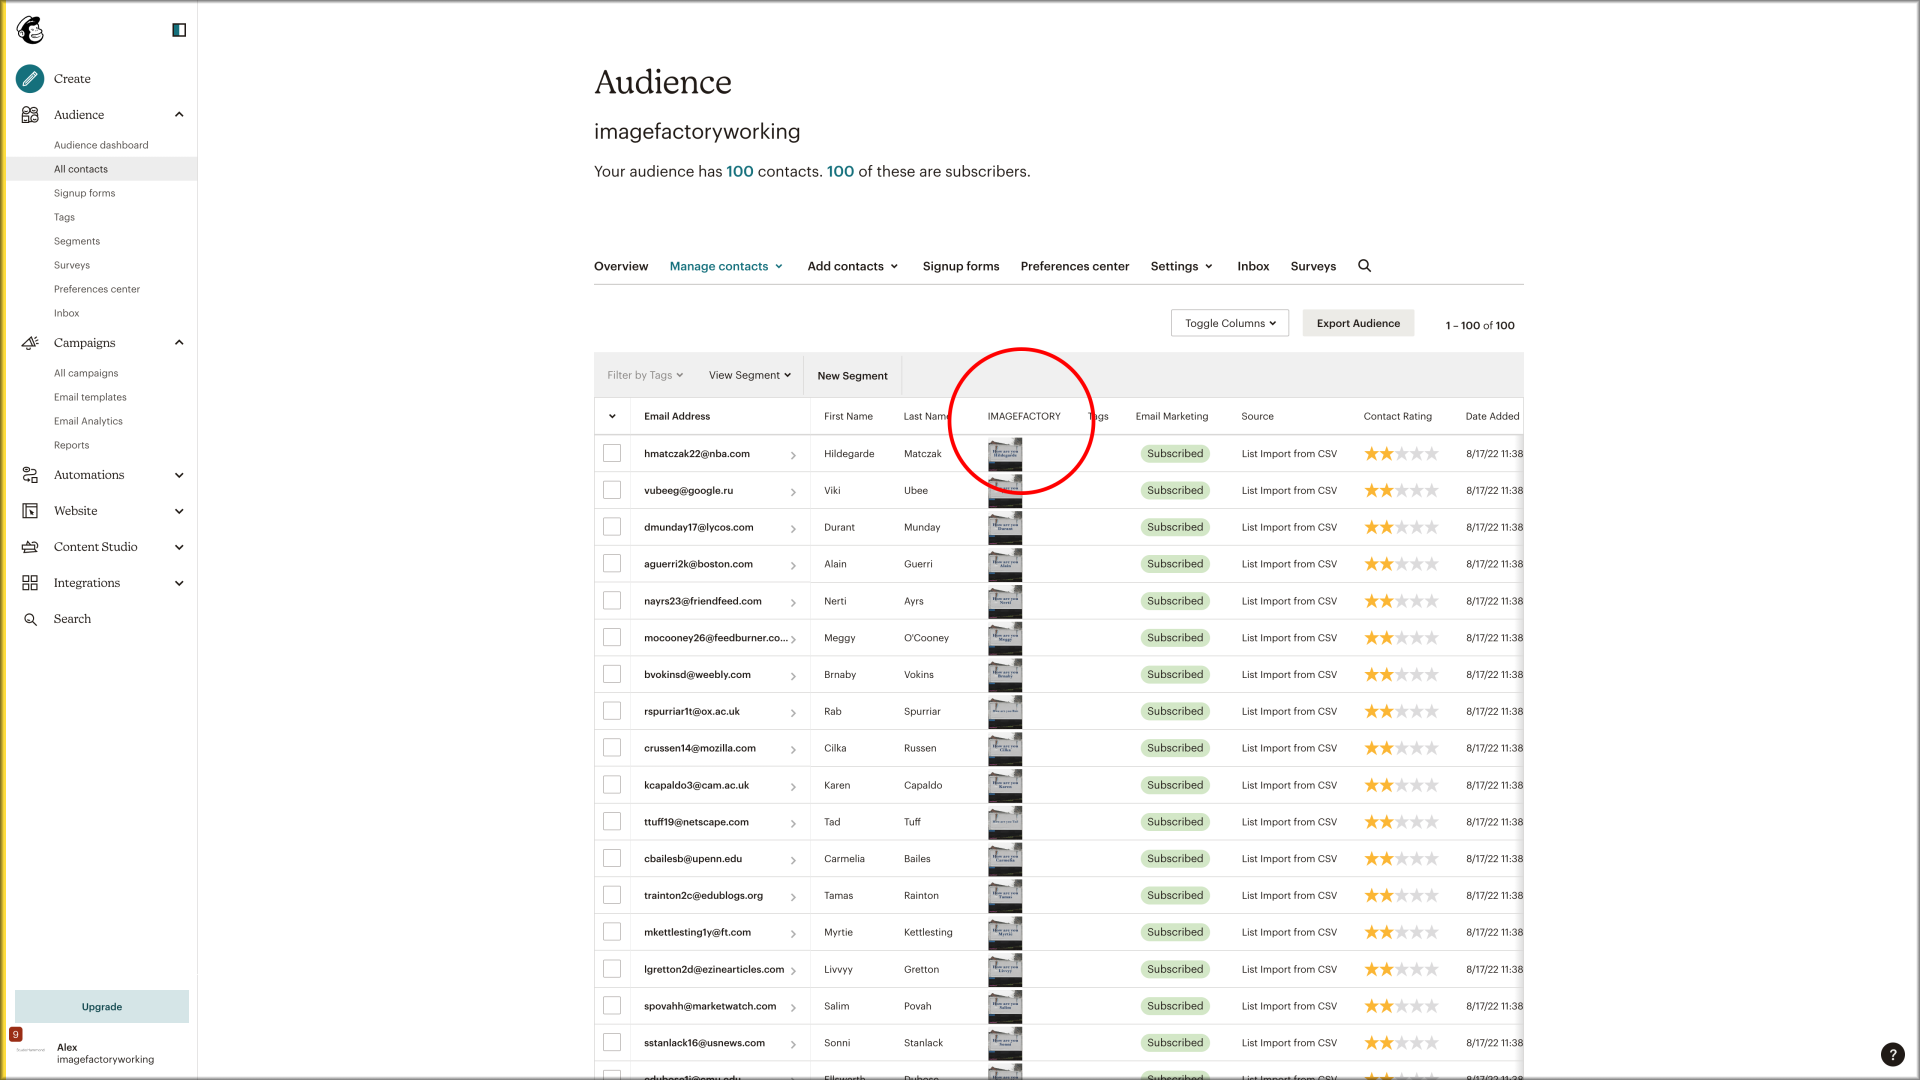Click Content Studio sidebar icon
1920x1080 pixels.
pos(30,547)
